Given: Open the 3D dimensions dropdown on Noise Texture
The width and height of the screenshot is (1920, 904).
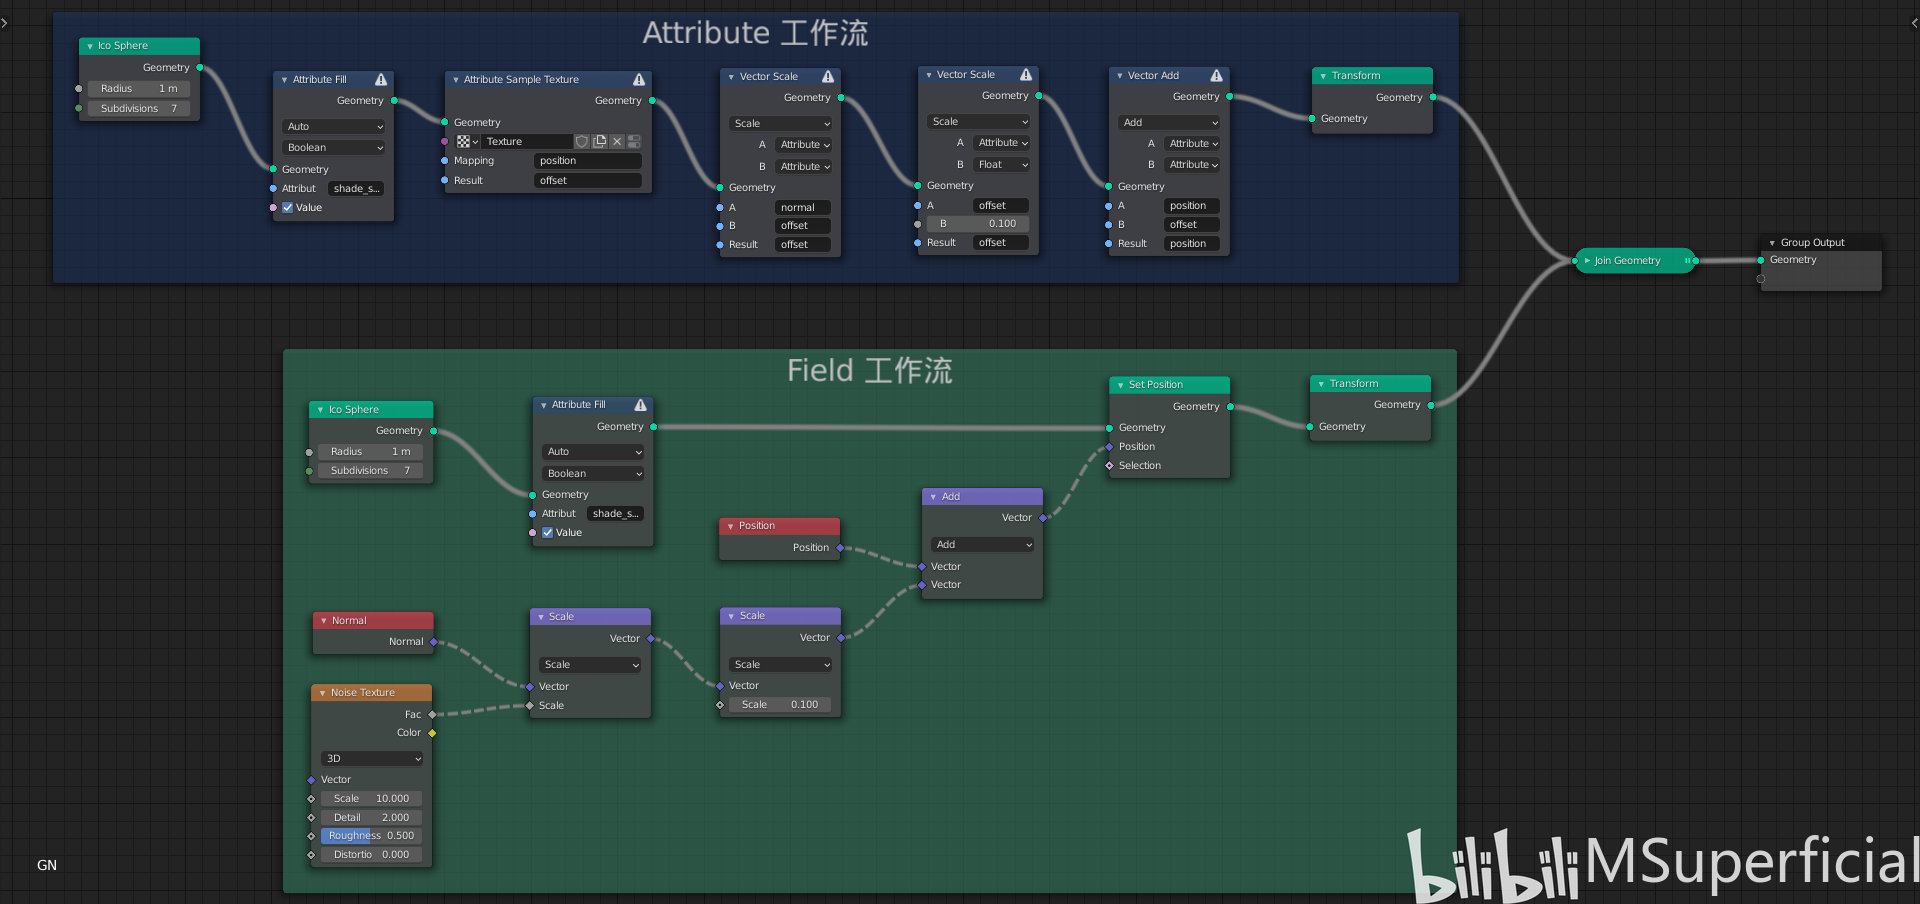Looking at the screenshot, I should tap(371, 758).
